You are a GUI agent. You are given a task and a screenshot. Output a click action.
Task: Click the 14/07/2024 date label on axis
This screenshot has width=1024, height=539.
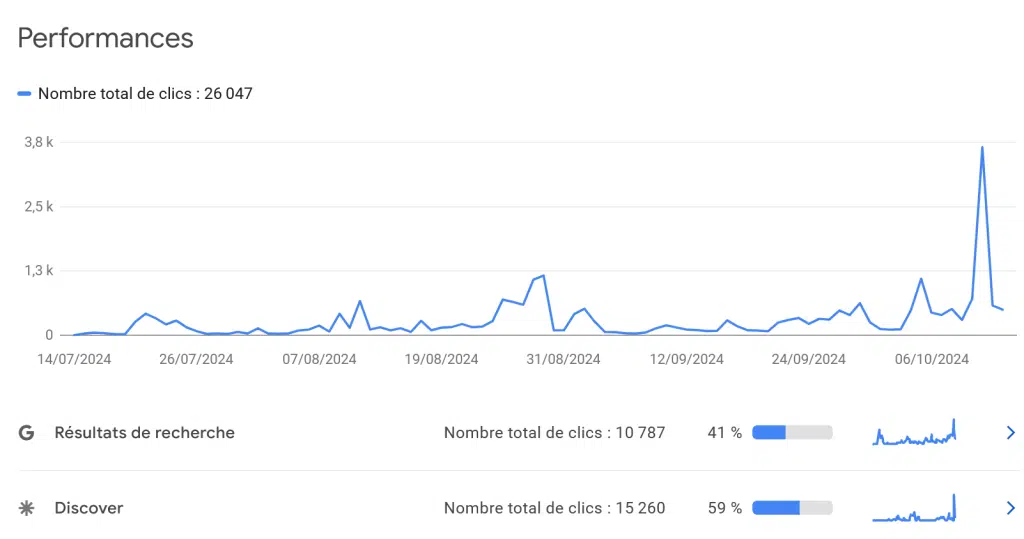[74, 359]
